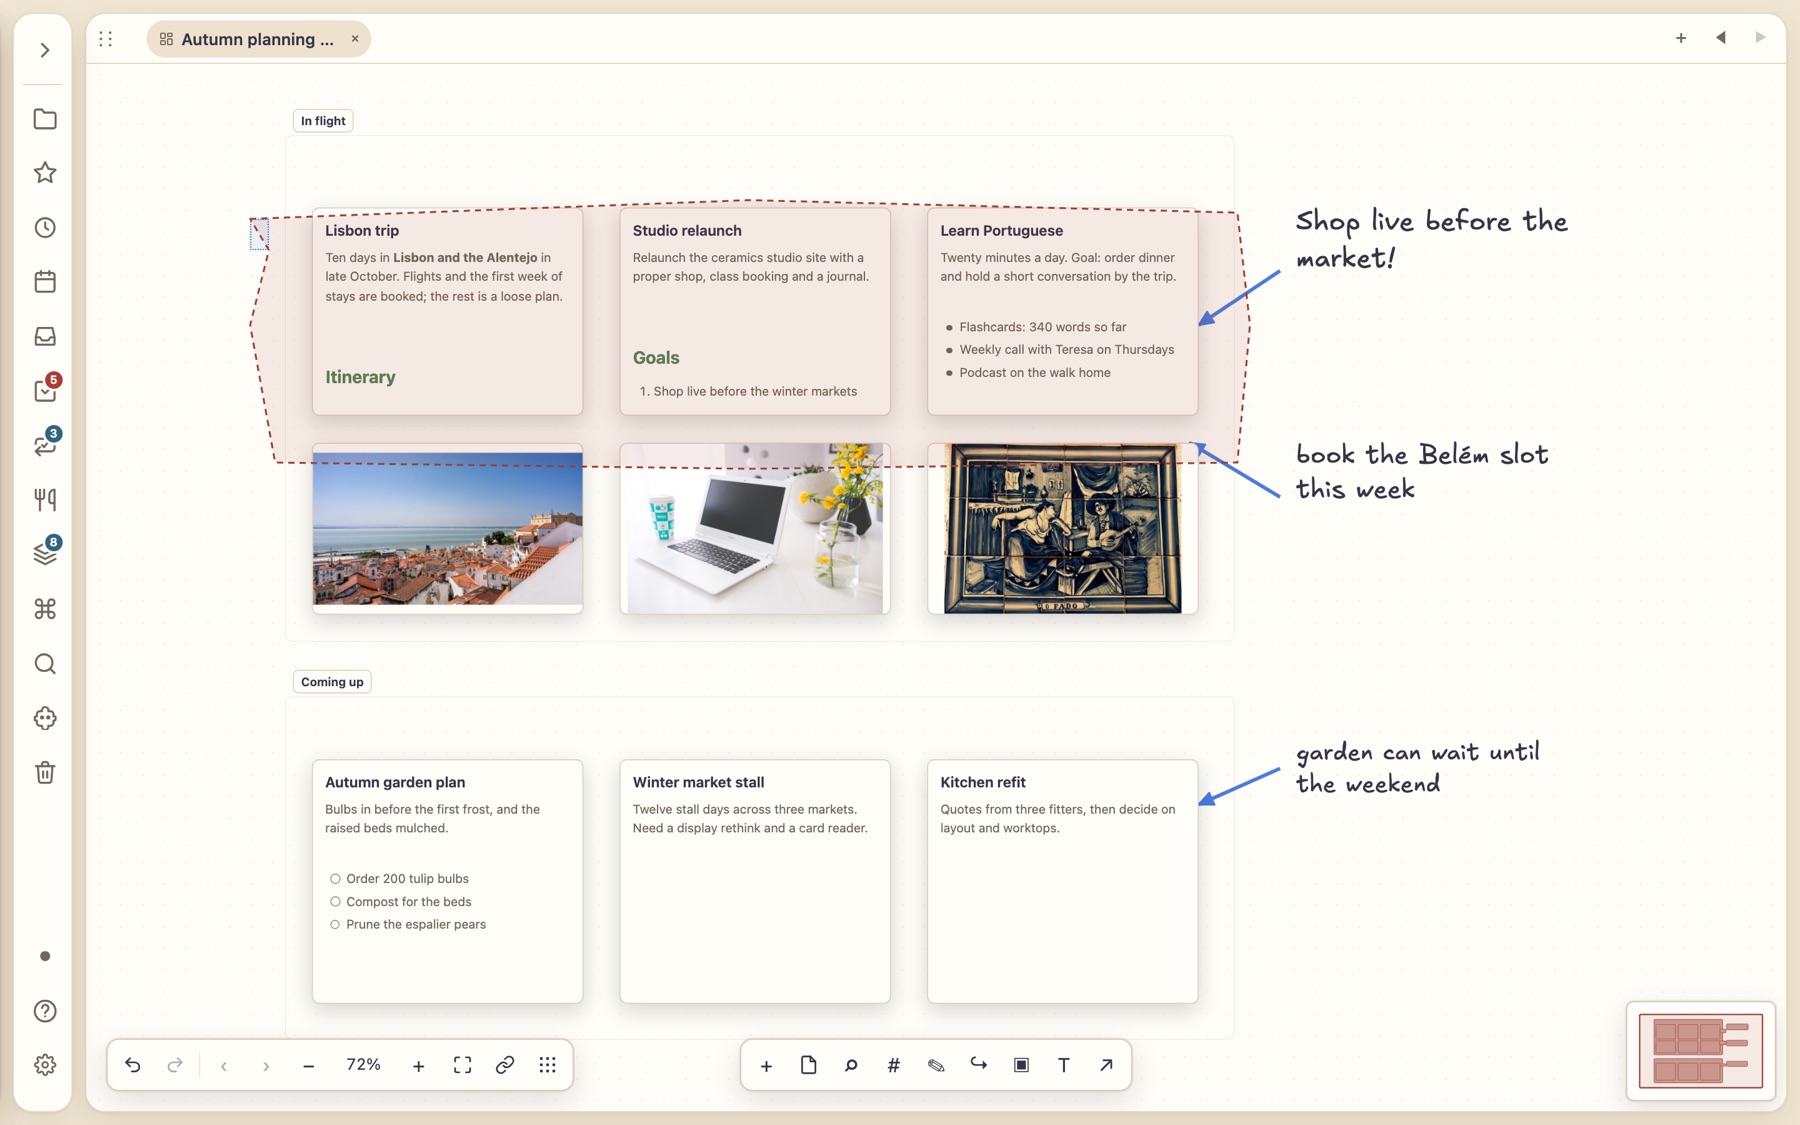Open the favorites star icon
The width and height of the screenshot is (1800, 1125).
[x=45, y=173]
